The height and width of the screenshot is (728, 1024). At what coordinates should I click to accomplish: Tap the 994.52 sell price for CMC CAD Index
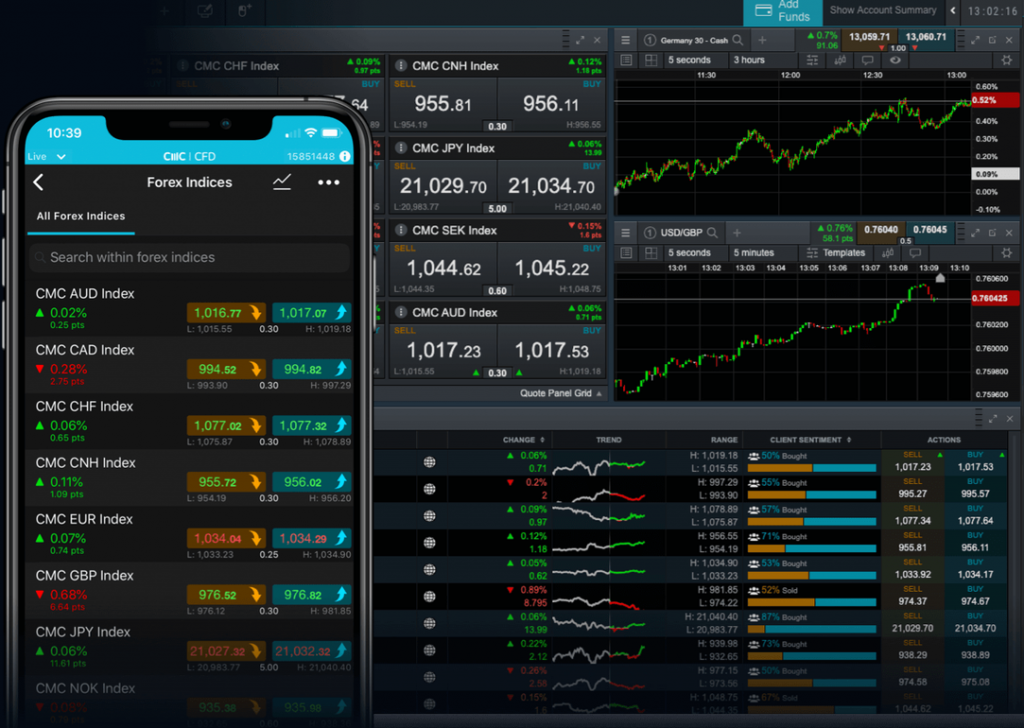[226, 369]
